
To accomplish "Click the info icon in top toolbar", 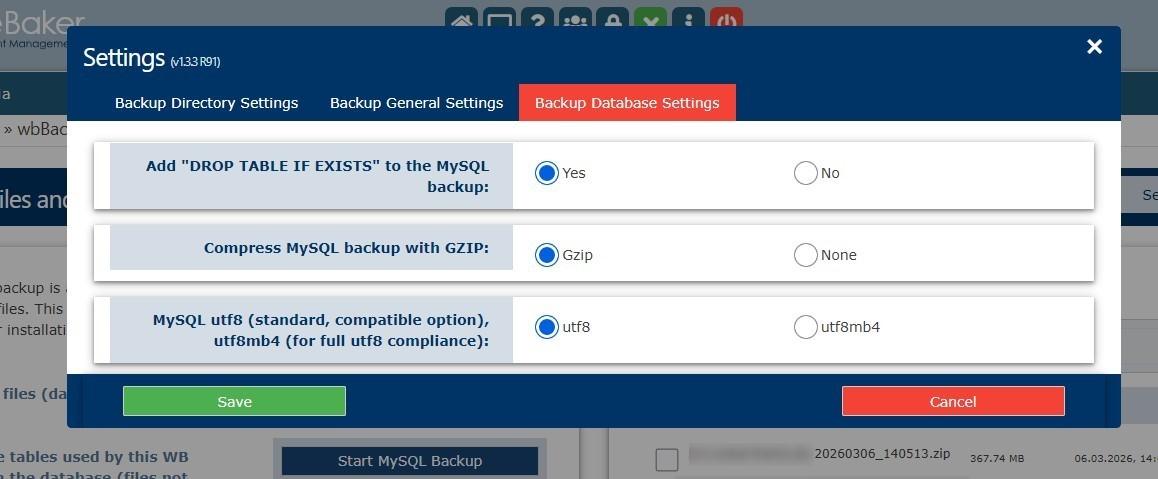I will click(x=688, y=19).
